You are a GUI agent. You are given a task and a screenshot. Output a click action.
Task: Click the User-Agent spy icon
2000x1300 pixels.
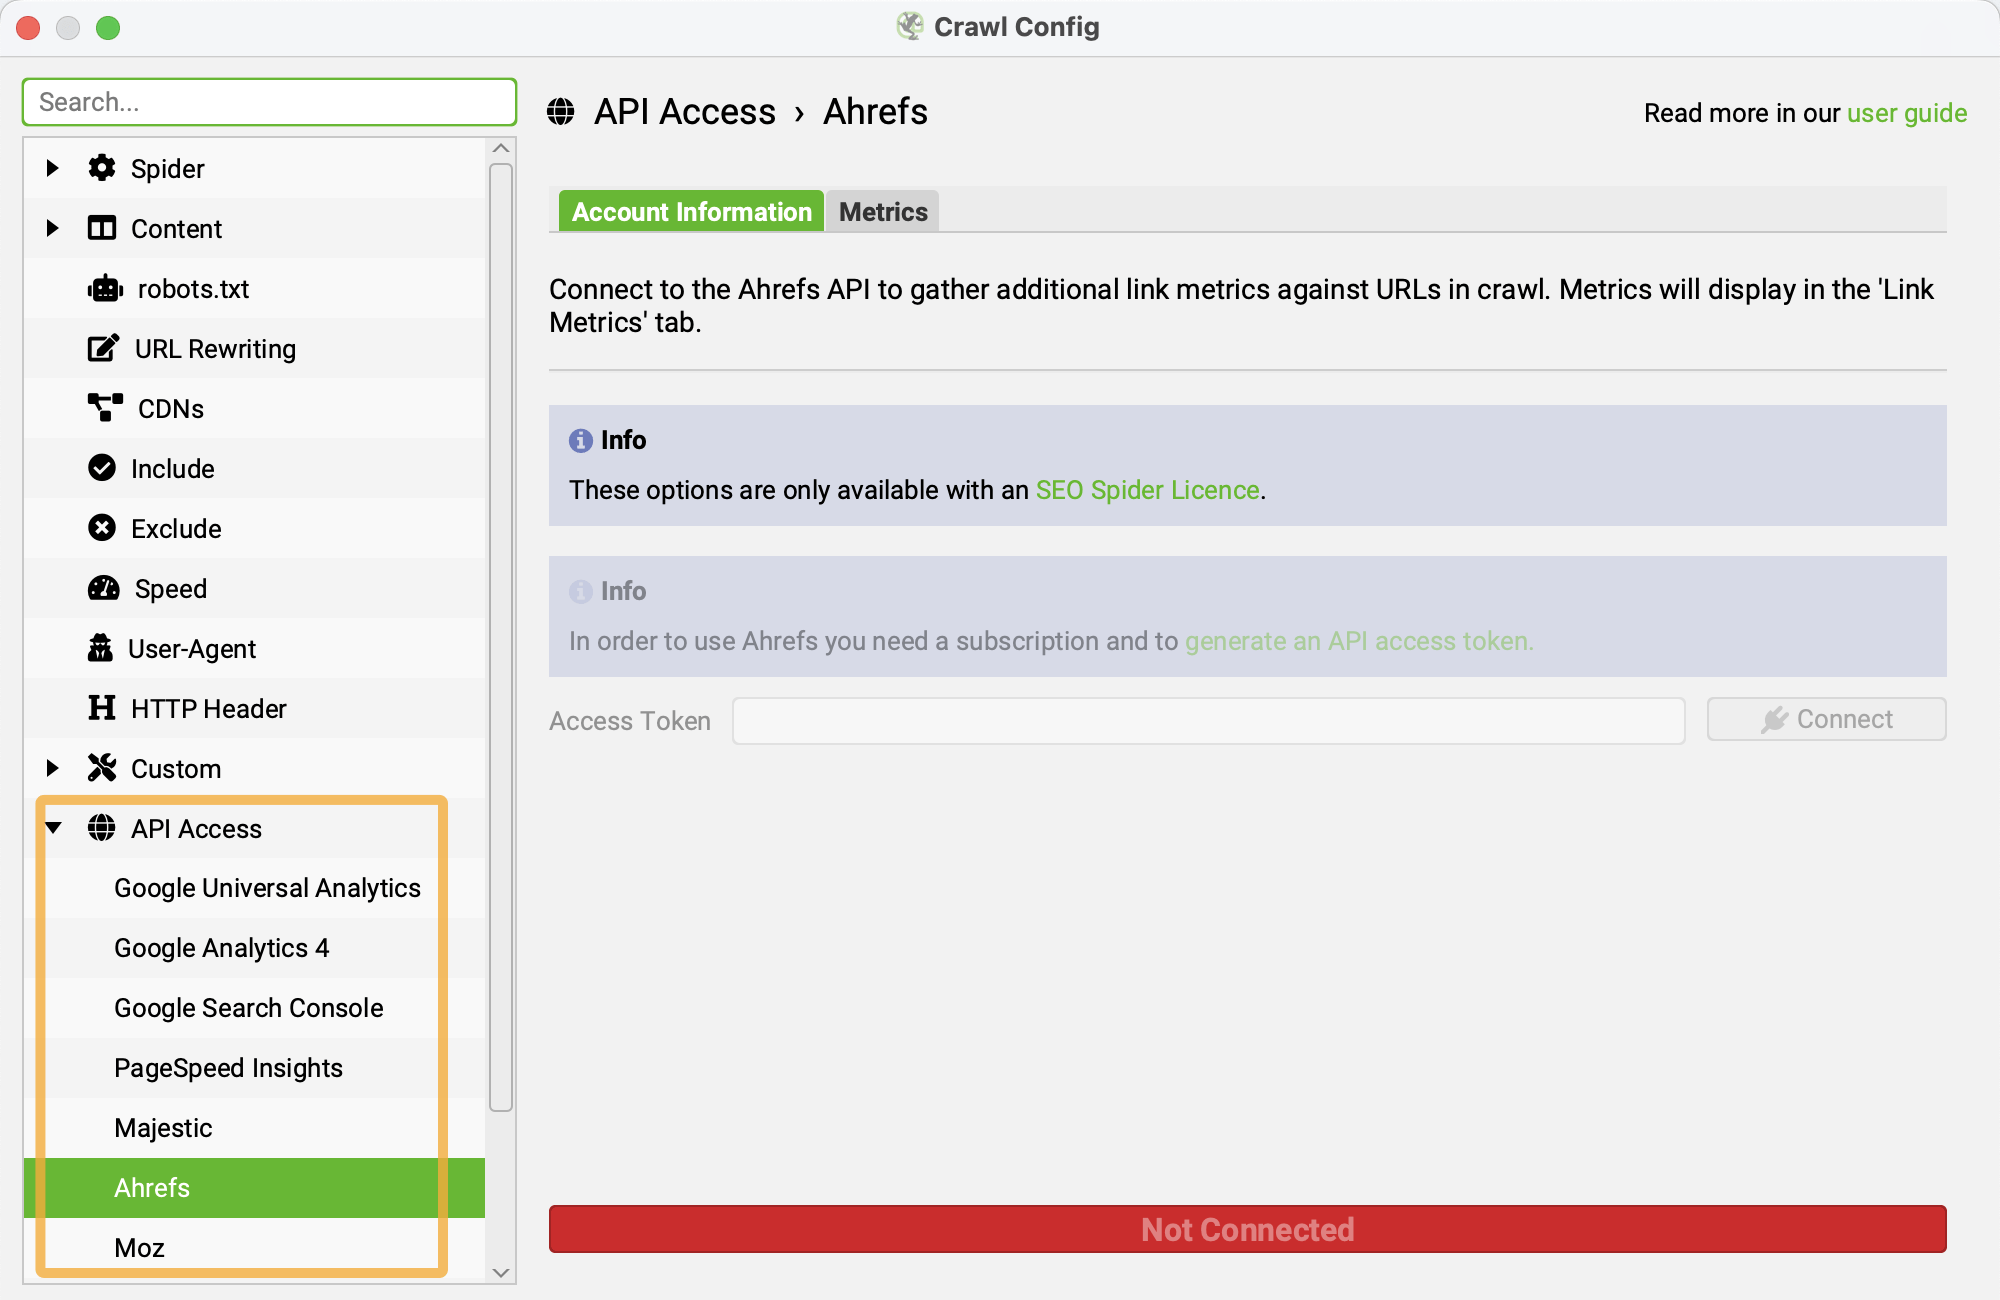click(100, 648)
